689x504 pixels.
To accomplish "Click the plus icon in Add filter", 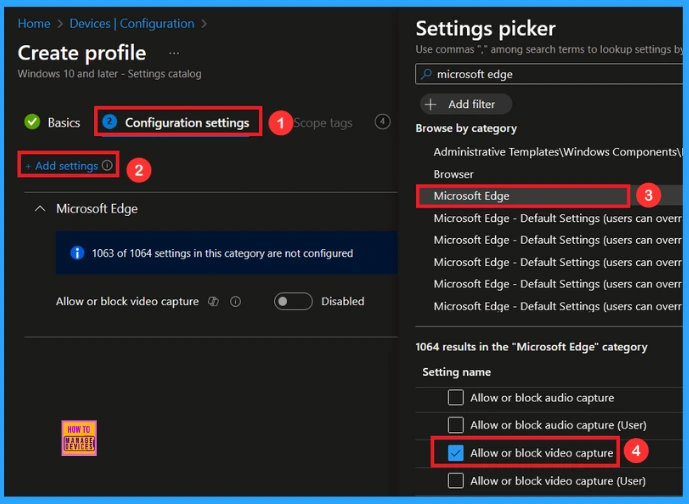I will (431, 104).
